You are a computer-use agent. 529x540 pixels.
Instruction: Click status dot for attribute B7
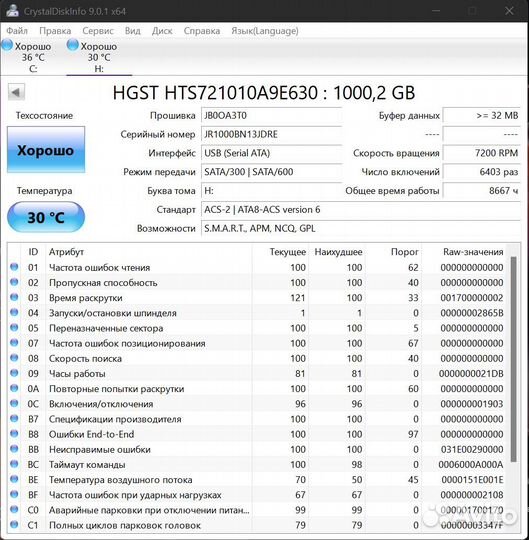click(14, 418)
